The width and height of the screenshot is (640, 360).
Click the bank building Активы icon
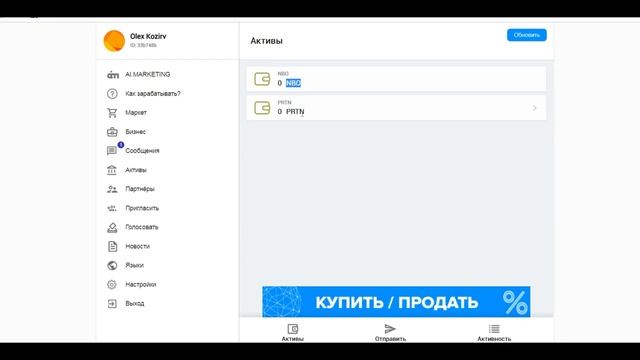pyautogui.click(x=112, y=170)
